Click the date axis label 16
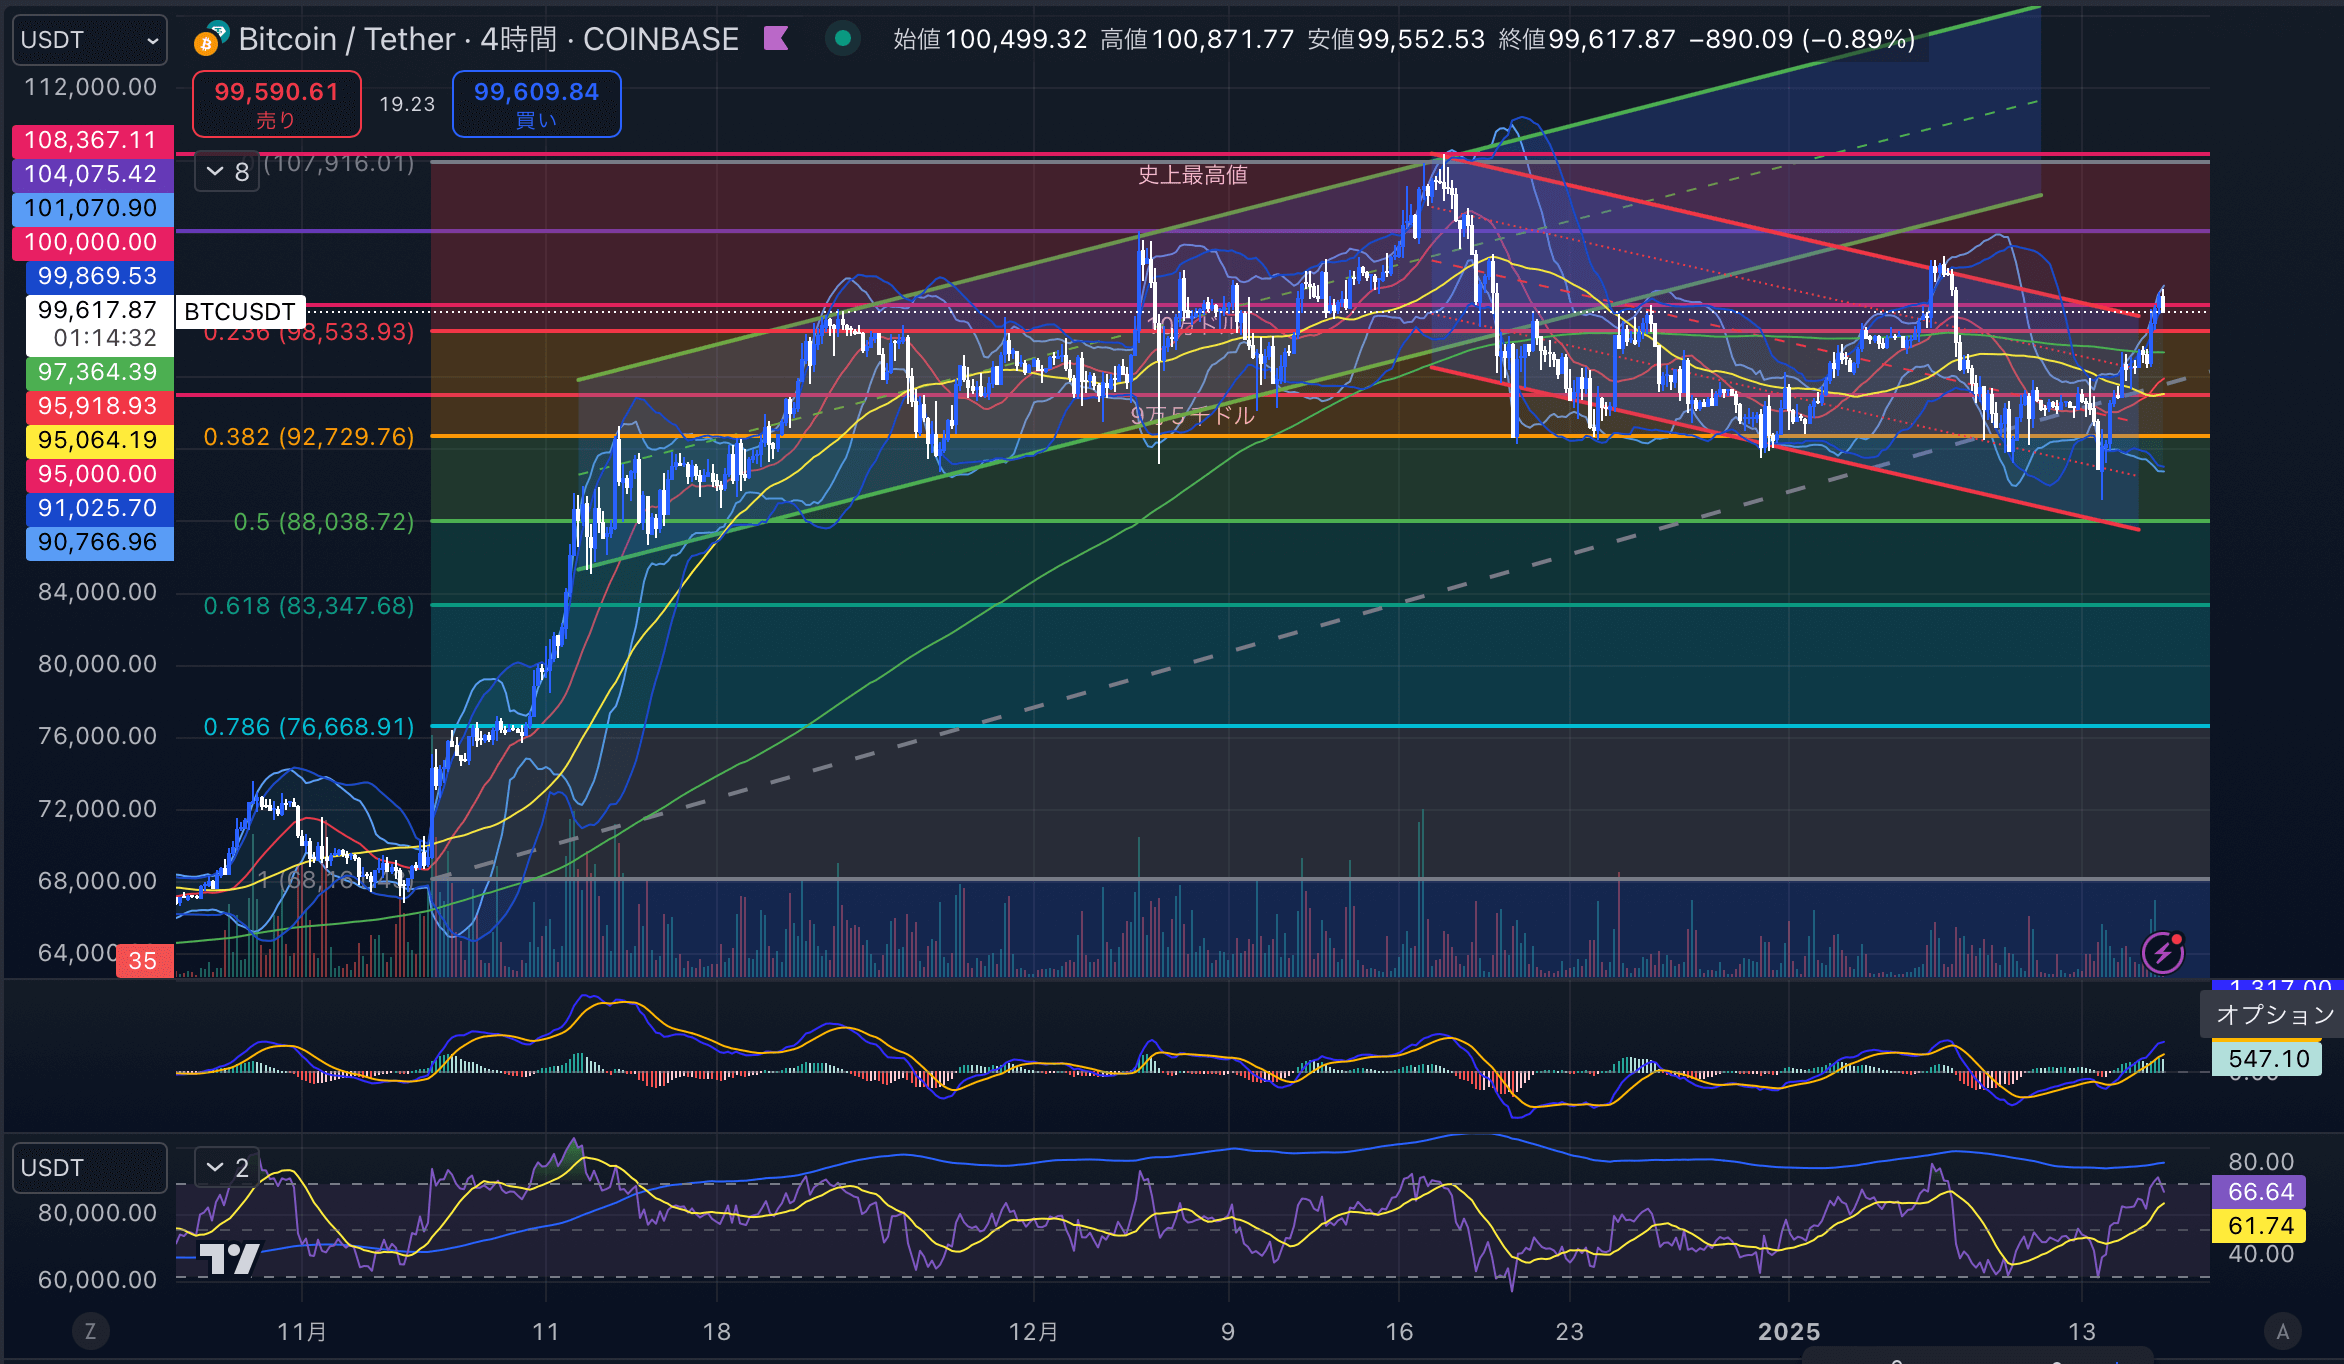Viewport: 2344px width, 1364px height. (x=1399, y=1332)
